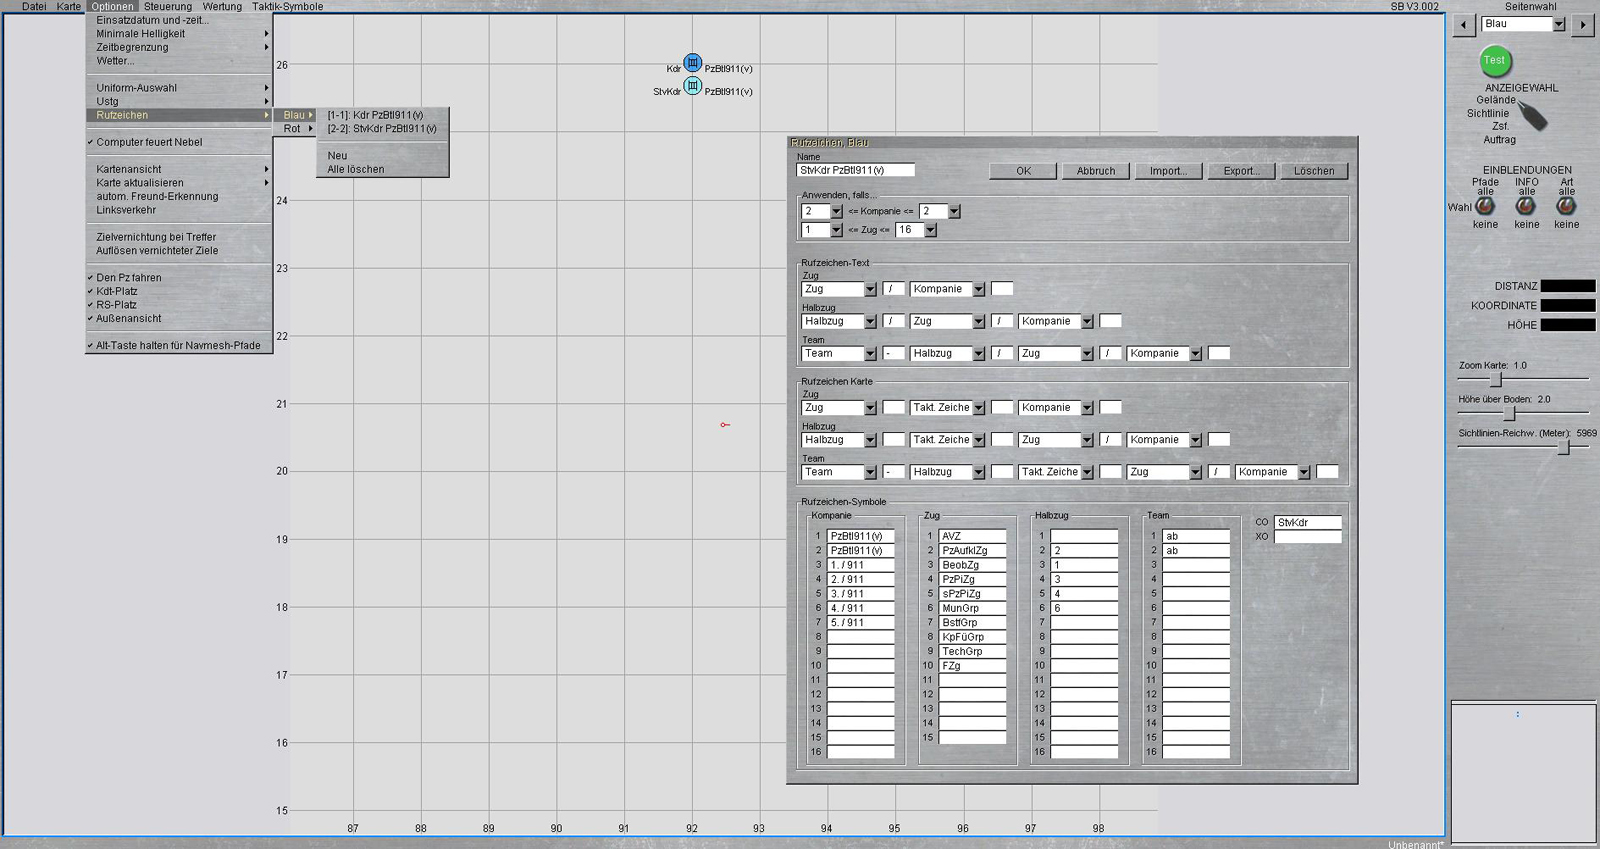Click the previous side arrow in Seitenwahl
Image resolution: width=1600 pixels, height=849 pixels.
[x=1464, y=24]
